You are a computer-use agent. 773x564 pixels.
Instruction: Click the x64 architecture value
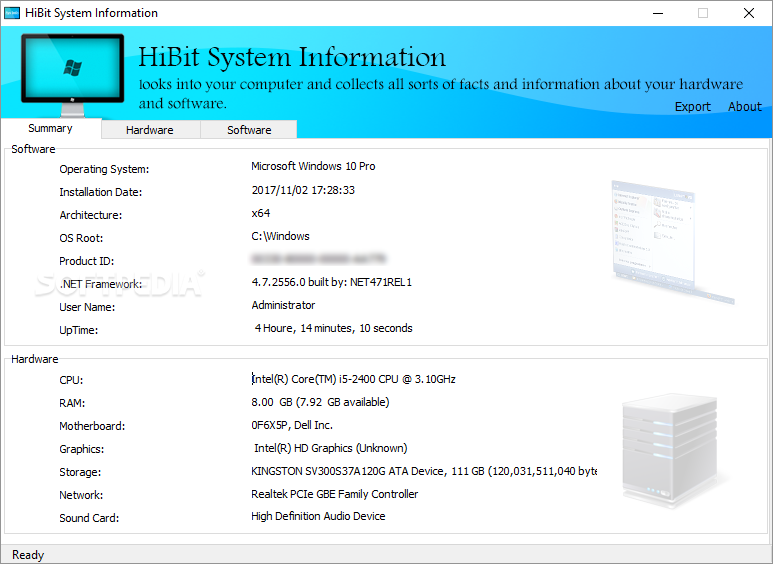click(261, 213)
